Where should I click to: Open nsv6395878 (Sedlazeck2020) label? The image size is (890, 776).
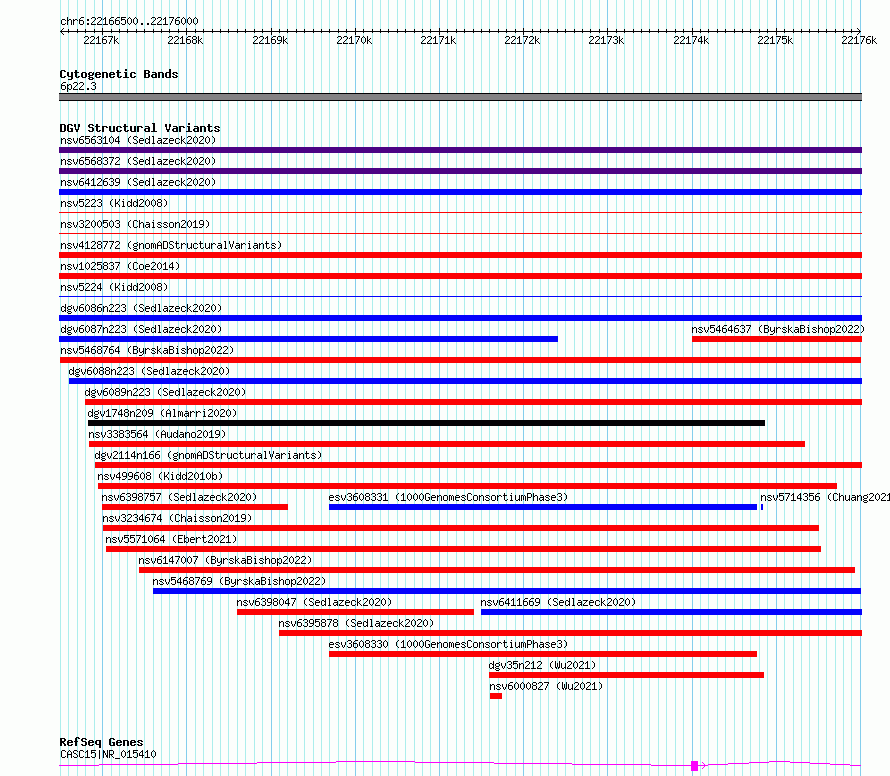(x=356, y=623)
